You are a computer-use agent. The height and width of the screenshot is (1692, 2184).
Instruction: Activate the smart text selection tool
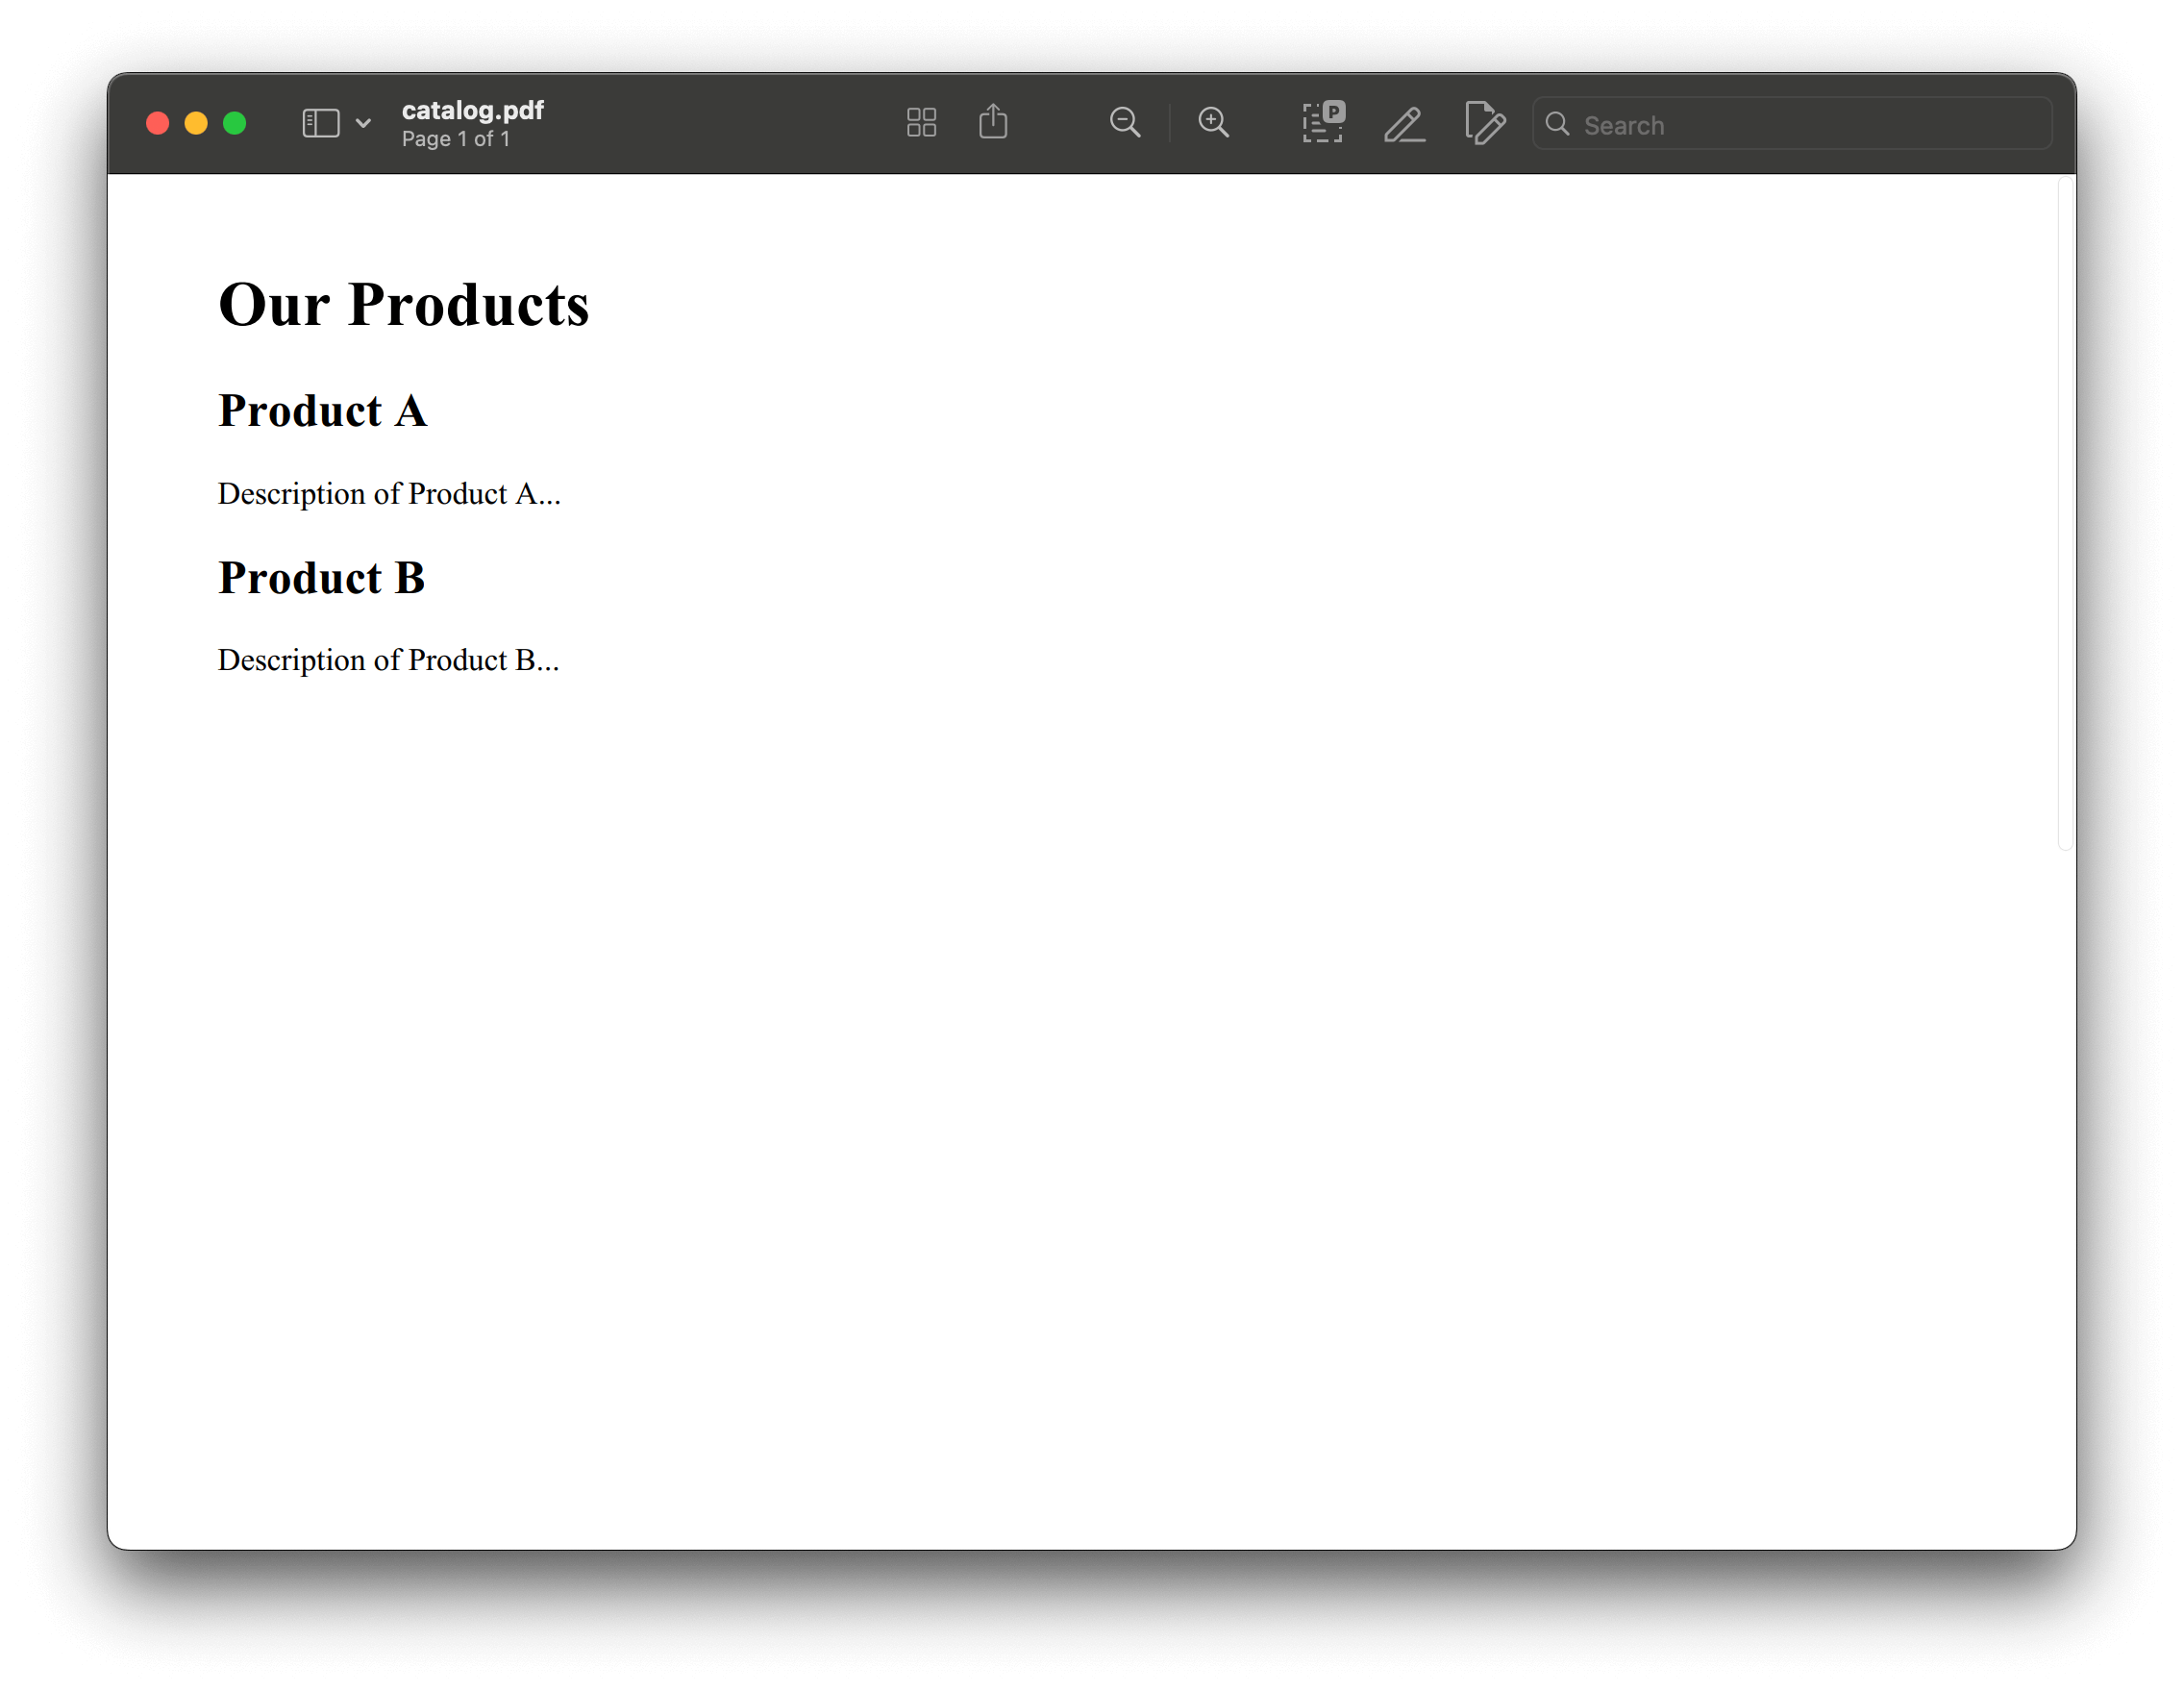click(x=1322, y=122)
